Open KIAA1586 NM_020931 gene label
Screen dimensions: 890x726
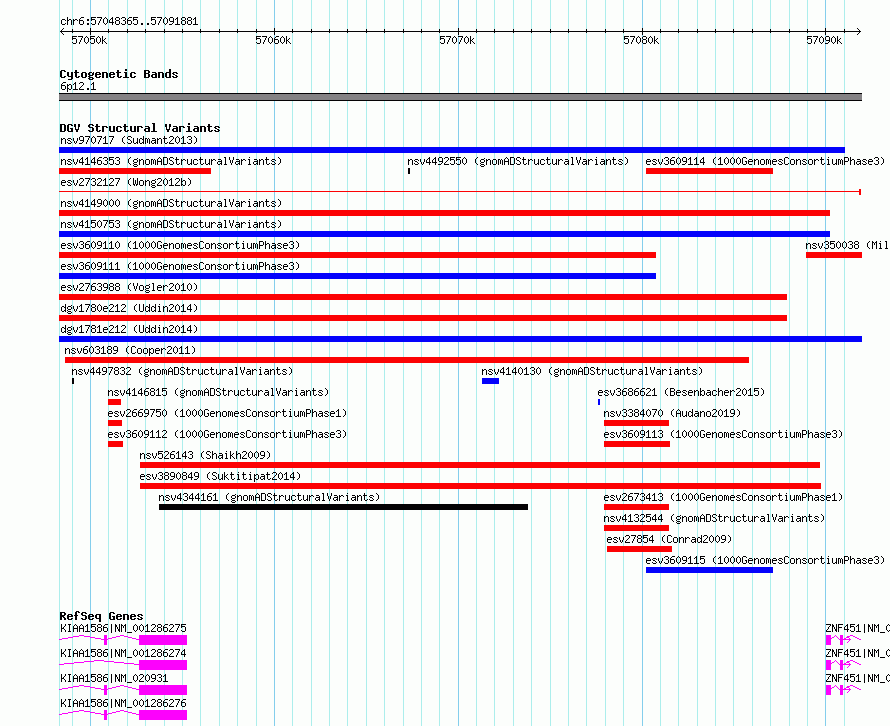(x=114, y=678)
